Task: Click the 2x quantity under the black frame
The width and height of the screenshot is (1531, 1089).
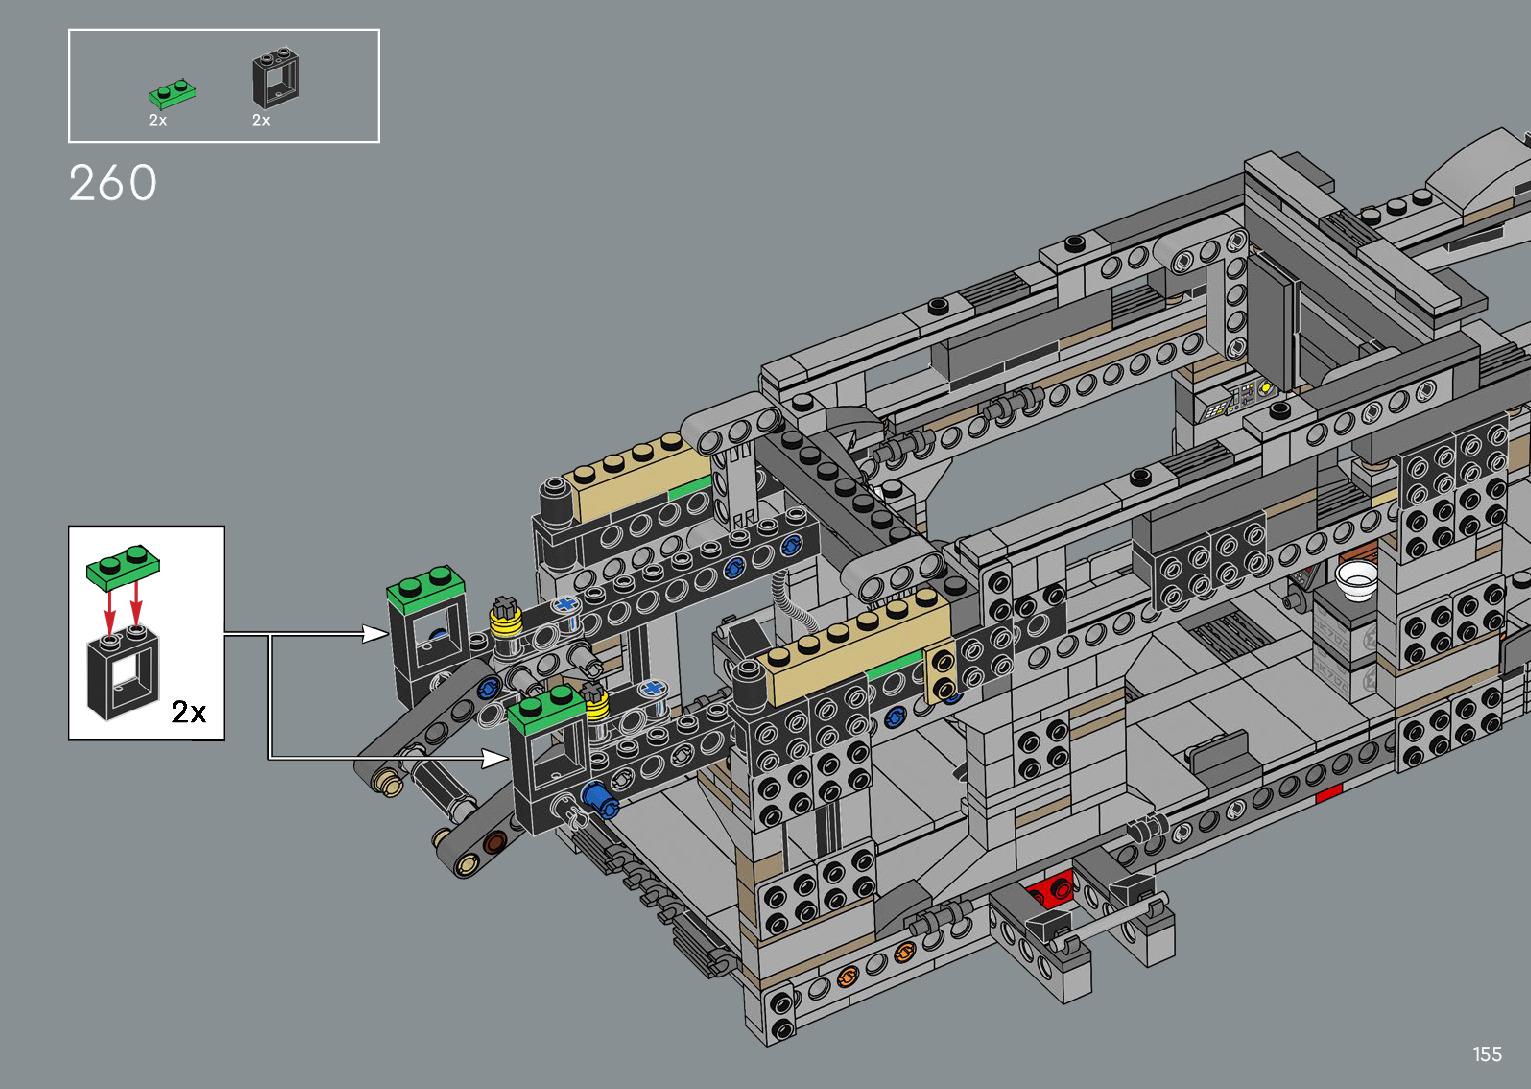Action: (261, 121)
